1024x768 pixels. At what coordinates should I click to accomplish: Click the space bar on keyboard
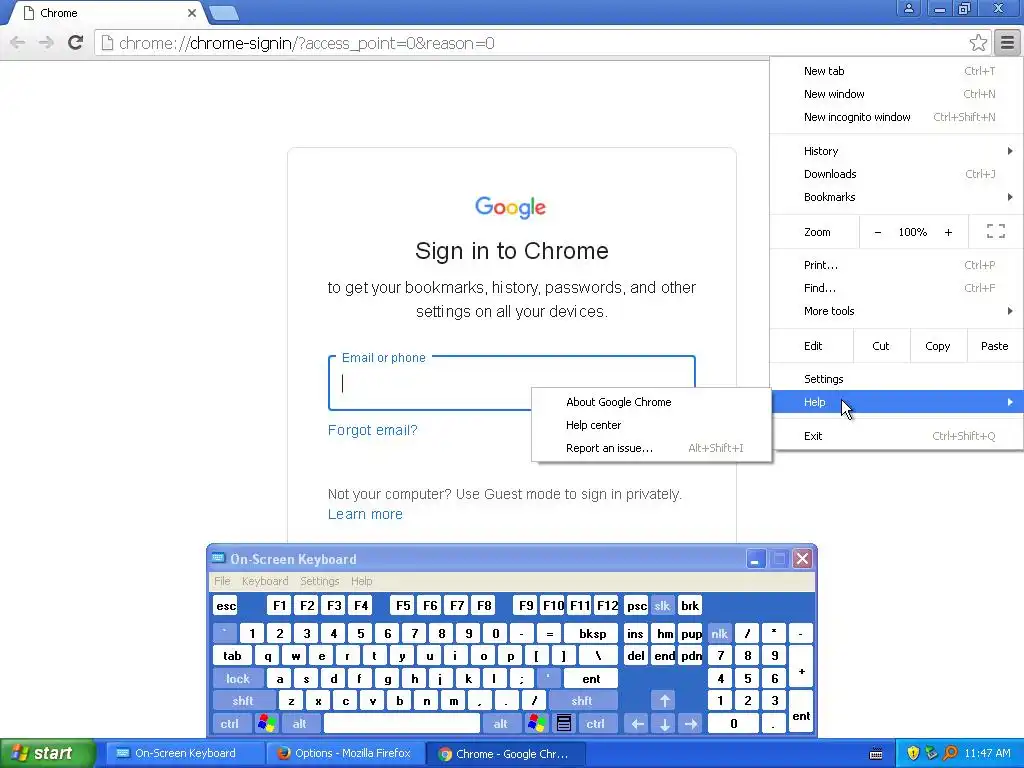[x=402, y=723]
